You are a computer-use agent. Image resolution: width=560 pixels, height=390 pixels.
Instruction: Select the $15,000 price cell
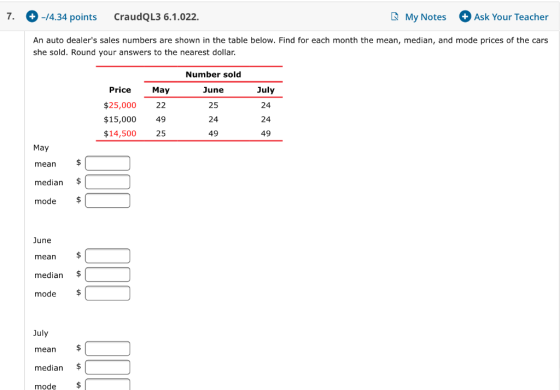(120, 119)
